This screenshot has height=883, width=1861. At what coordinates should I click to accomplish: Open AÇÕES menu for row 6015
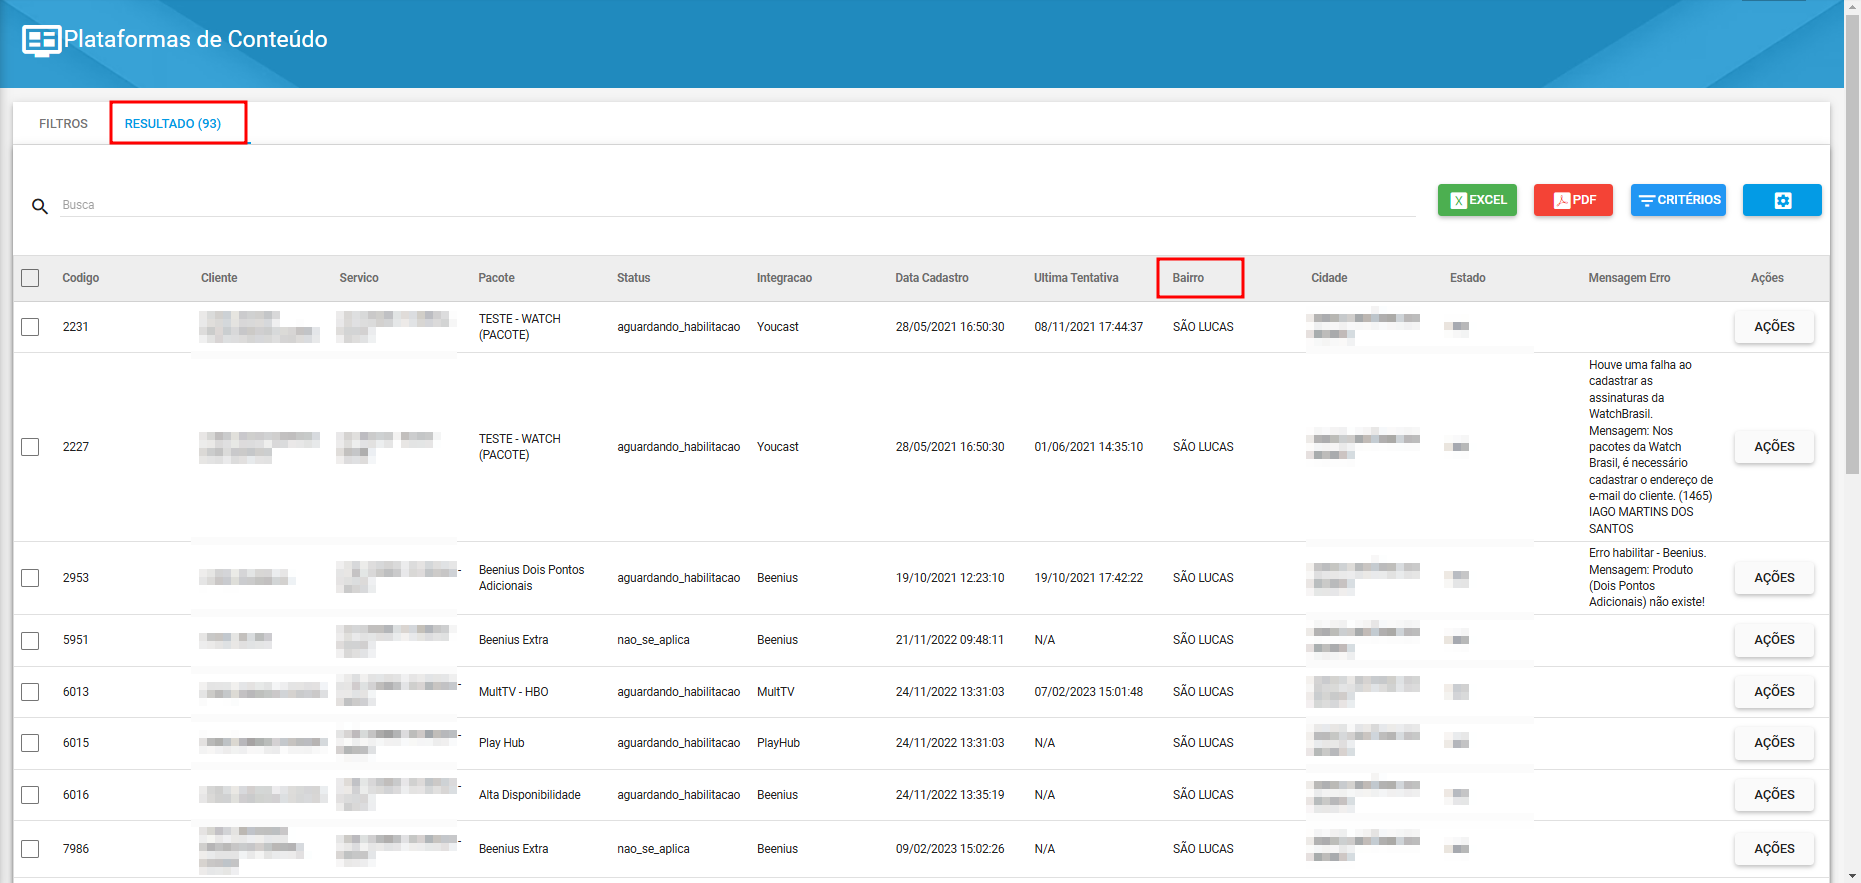[x=1774, y=743]
